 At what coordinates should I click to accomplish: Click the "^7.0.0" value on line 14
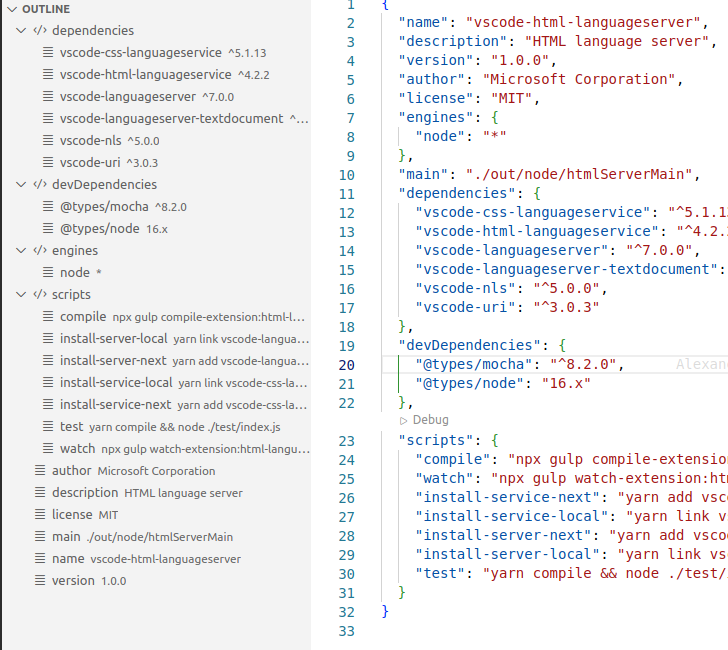[659, 250]
